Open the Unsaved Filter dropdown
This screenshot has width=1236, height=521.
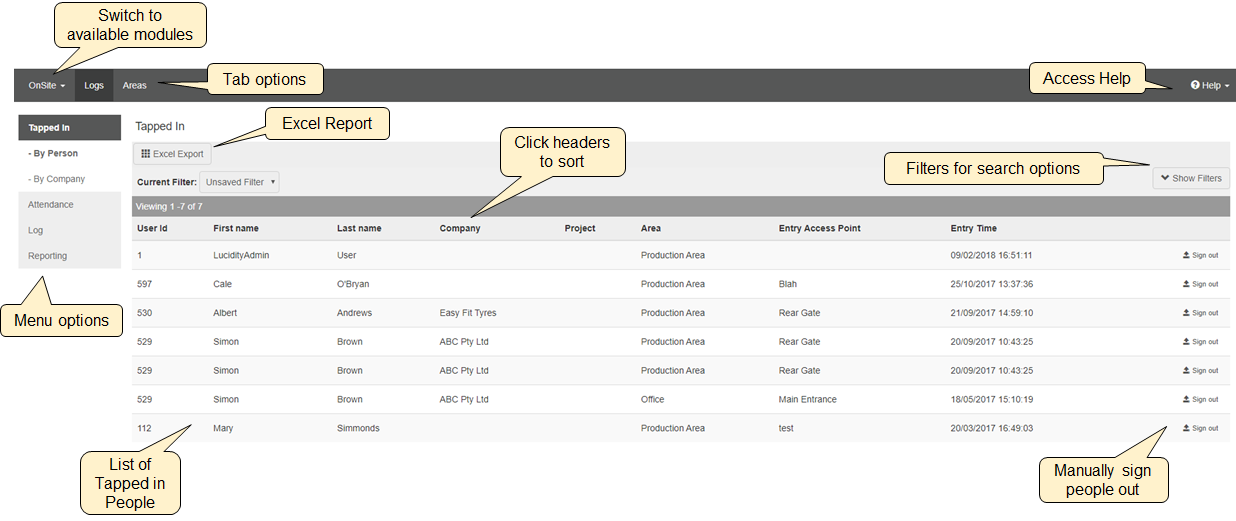click(240, 182)
